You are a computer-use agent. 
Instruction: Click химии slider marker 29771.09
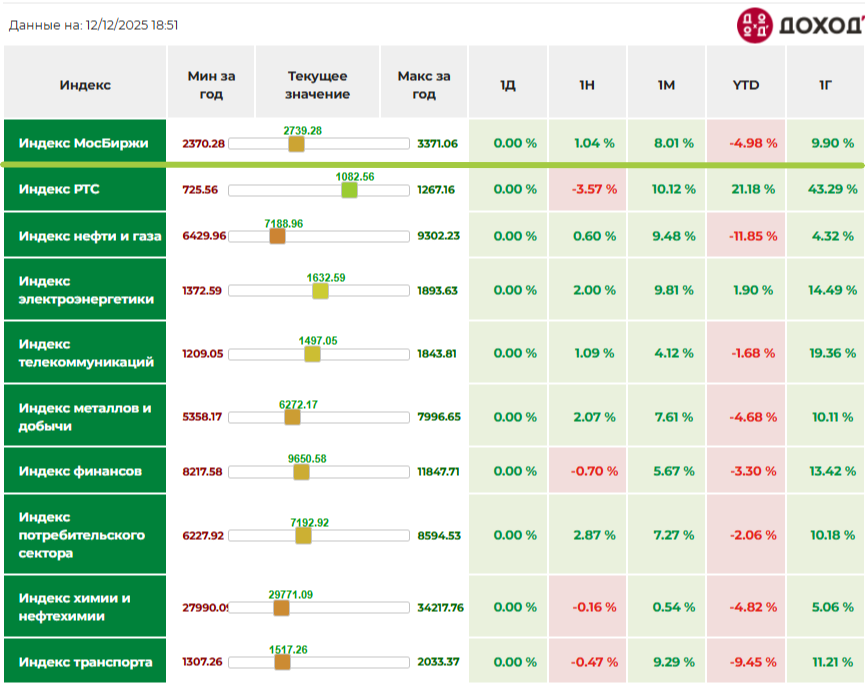click(x=281, y=608)
